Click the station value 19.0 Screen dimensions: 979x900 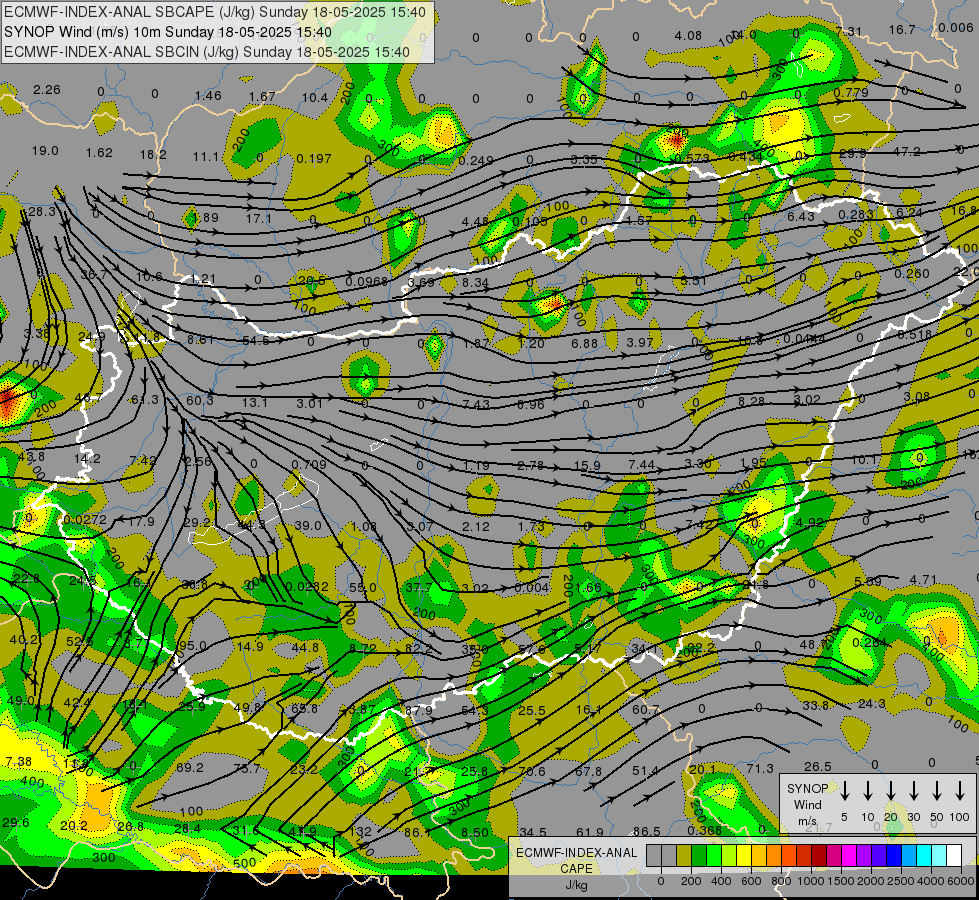click(x=45, y=151)
